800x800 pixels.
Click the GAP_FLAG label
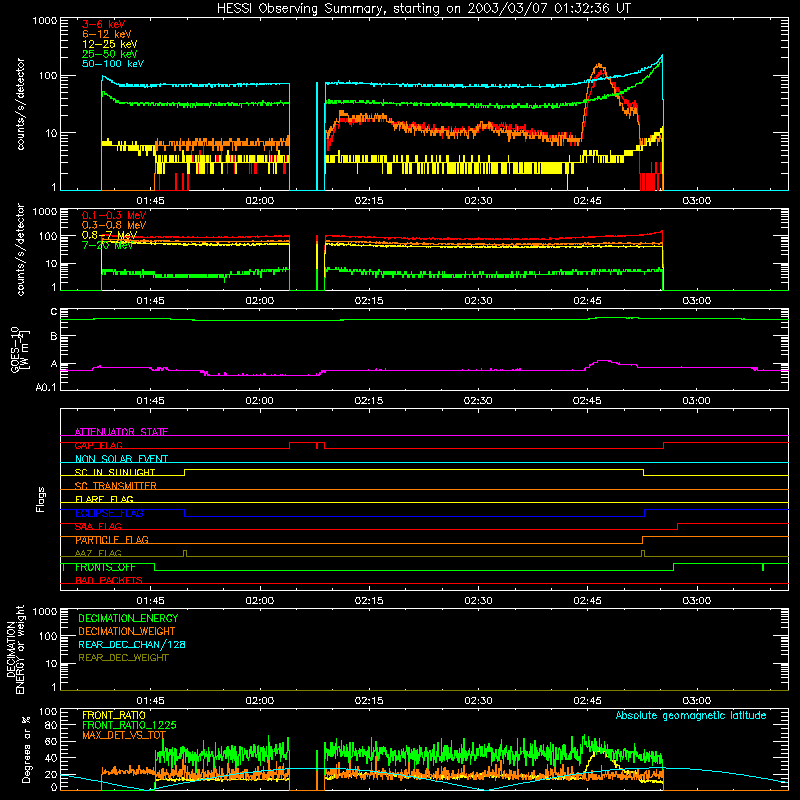point(98,445)
